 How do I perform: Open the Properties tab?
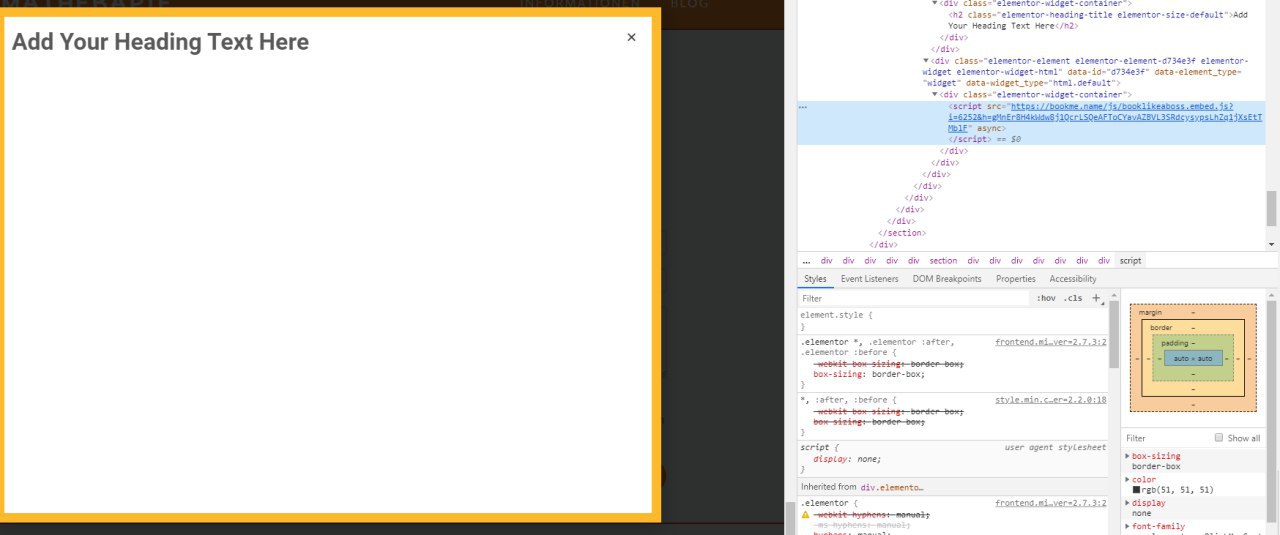[1016, 279]
